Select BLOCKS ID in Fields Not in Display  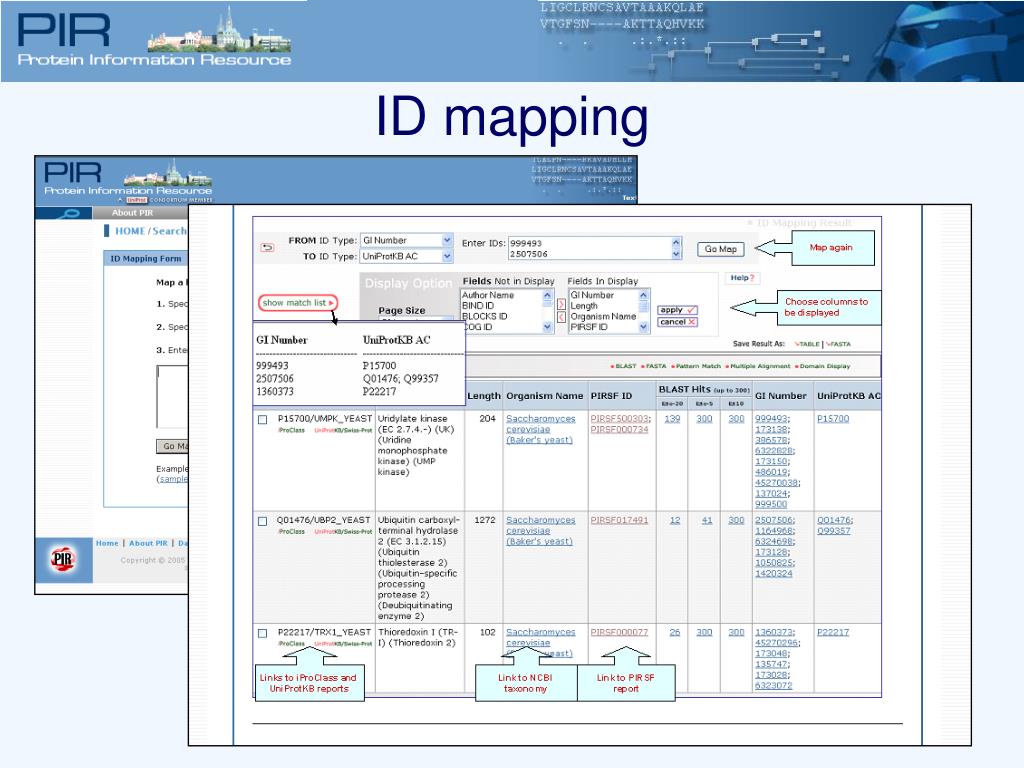[x=485, y=316]
